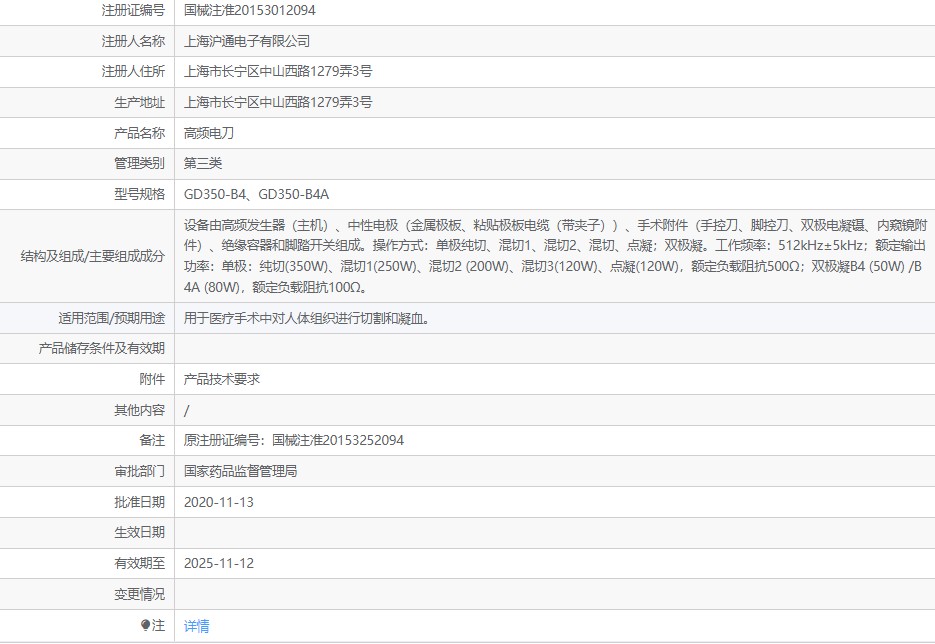Click the 批准日期 label

tap(140, 502)
